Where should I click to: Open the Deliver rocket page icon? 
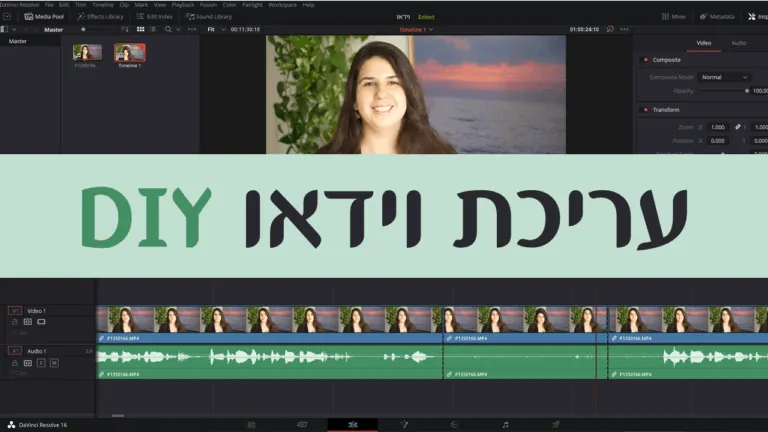pyautogui.click(x=556, y=425)
